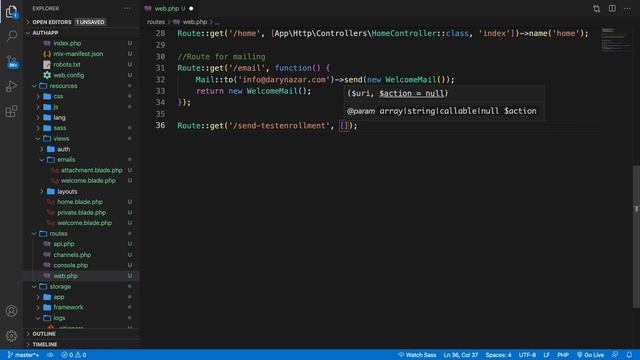Open home.blade.php file
Screen dimensions: 640x360
tap(80, 202)
